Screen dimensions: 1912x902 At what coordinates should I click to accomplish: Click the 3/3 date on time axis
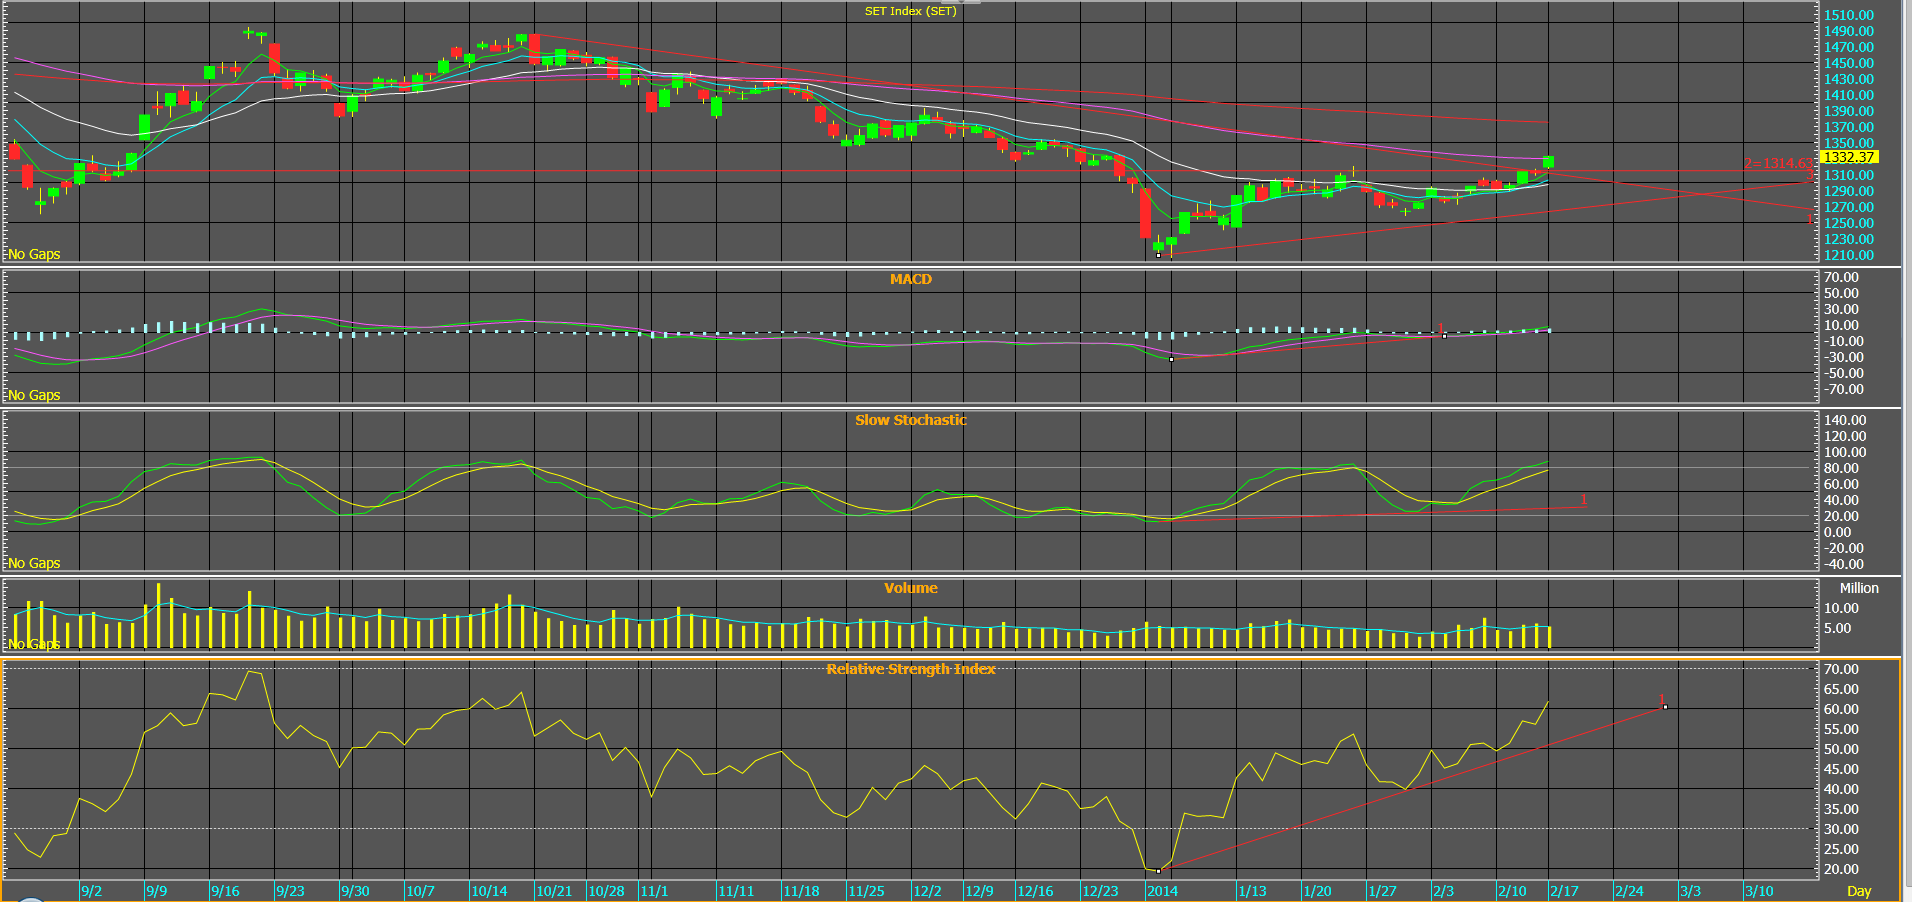[1690, 891]
